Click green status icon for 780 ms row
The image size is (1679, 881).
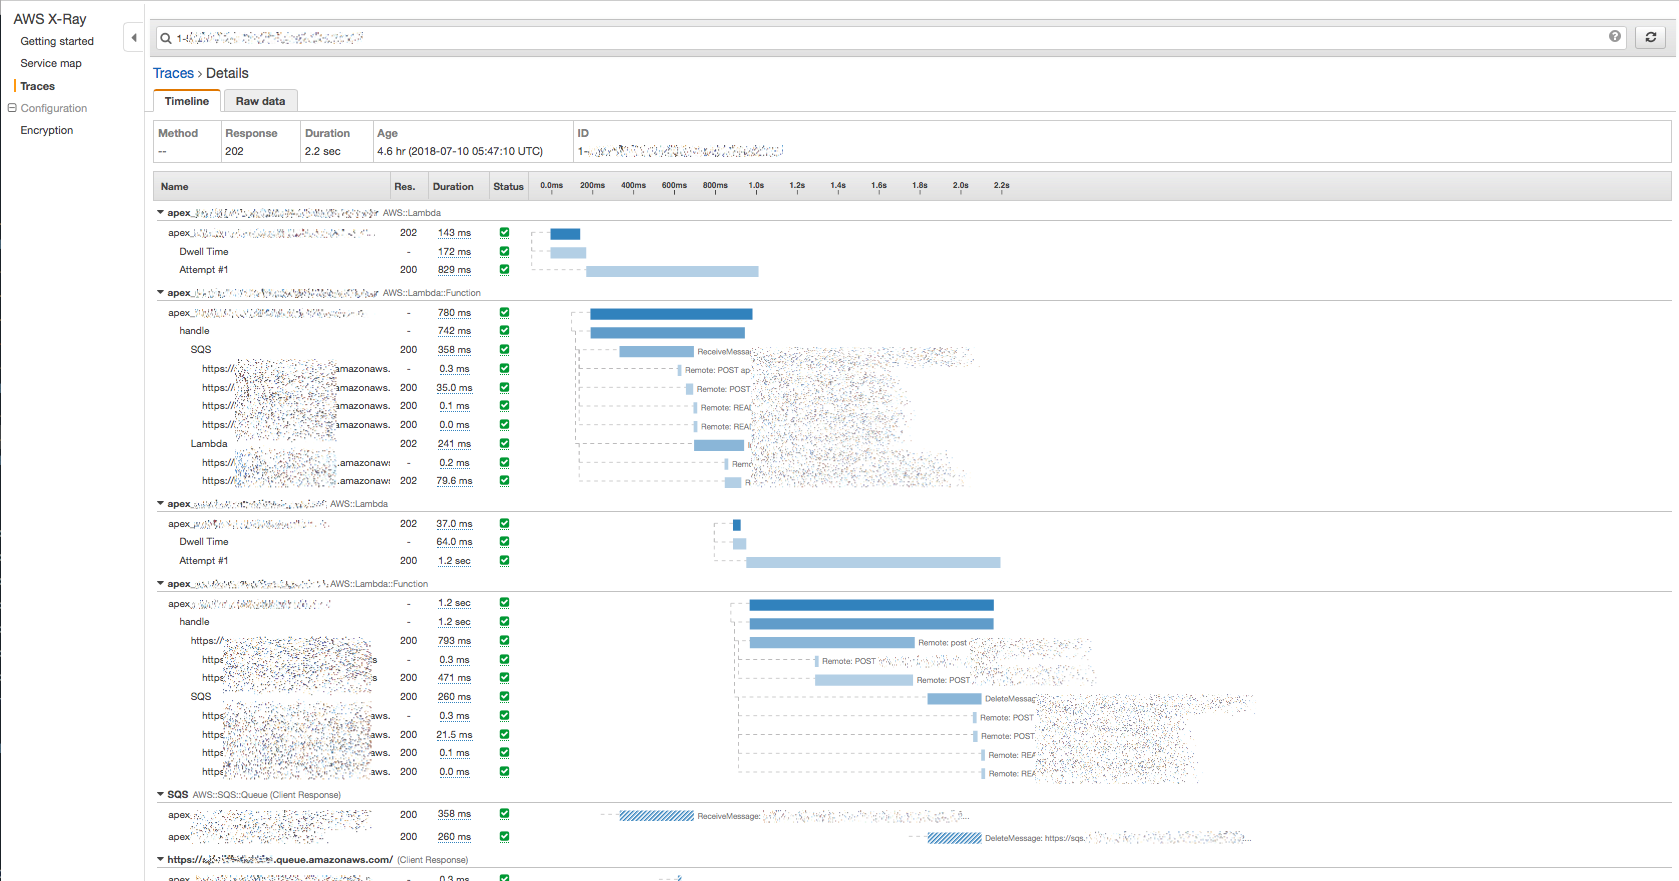point(504,313)
